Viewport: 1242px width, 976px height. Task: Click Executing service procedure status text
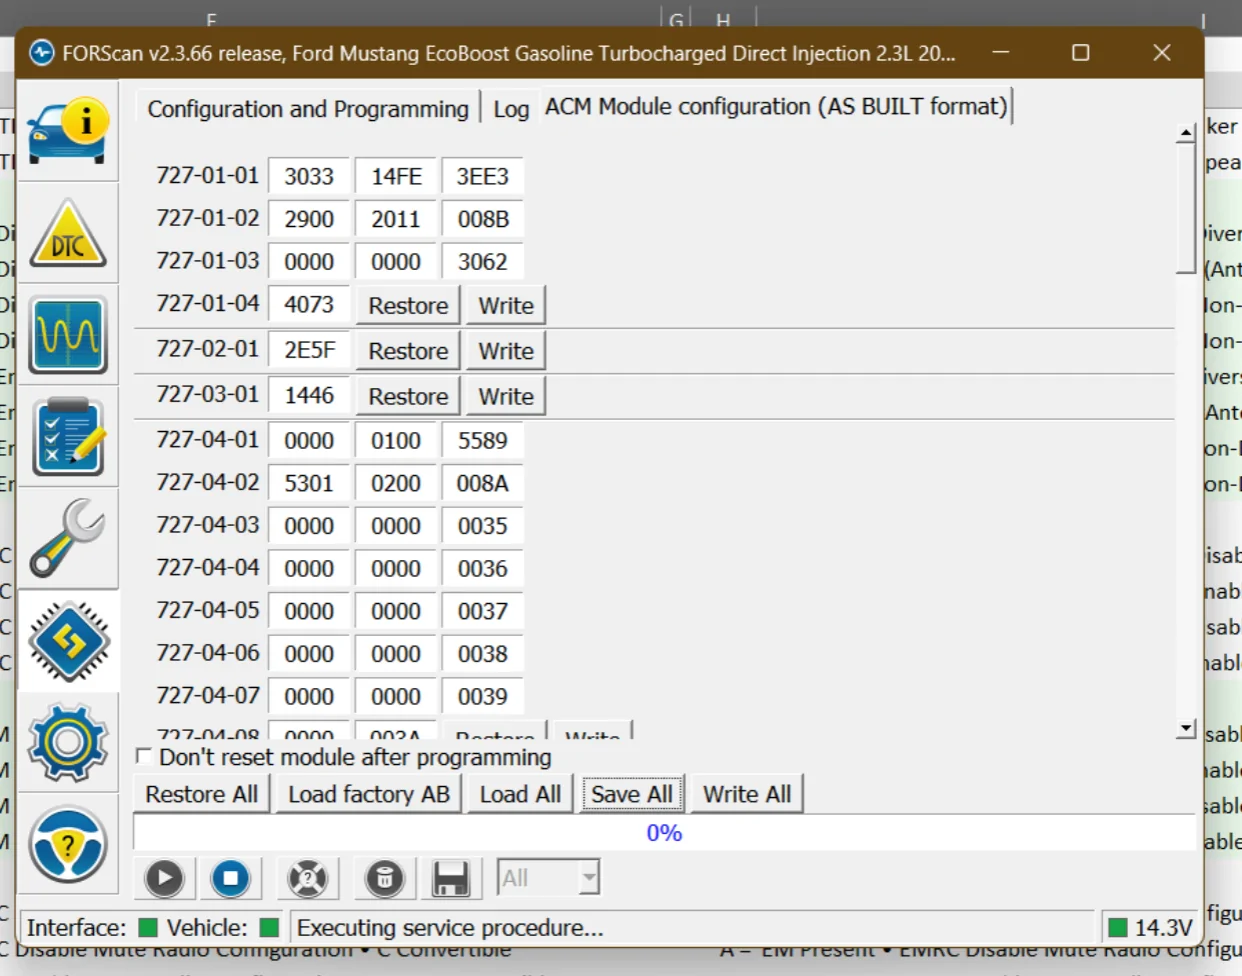(x=450, y=928)
